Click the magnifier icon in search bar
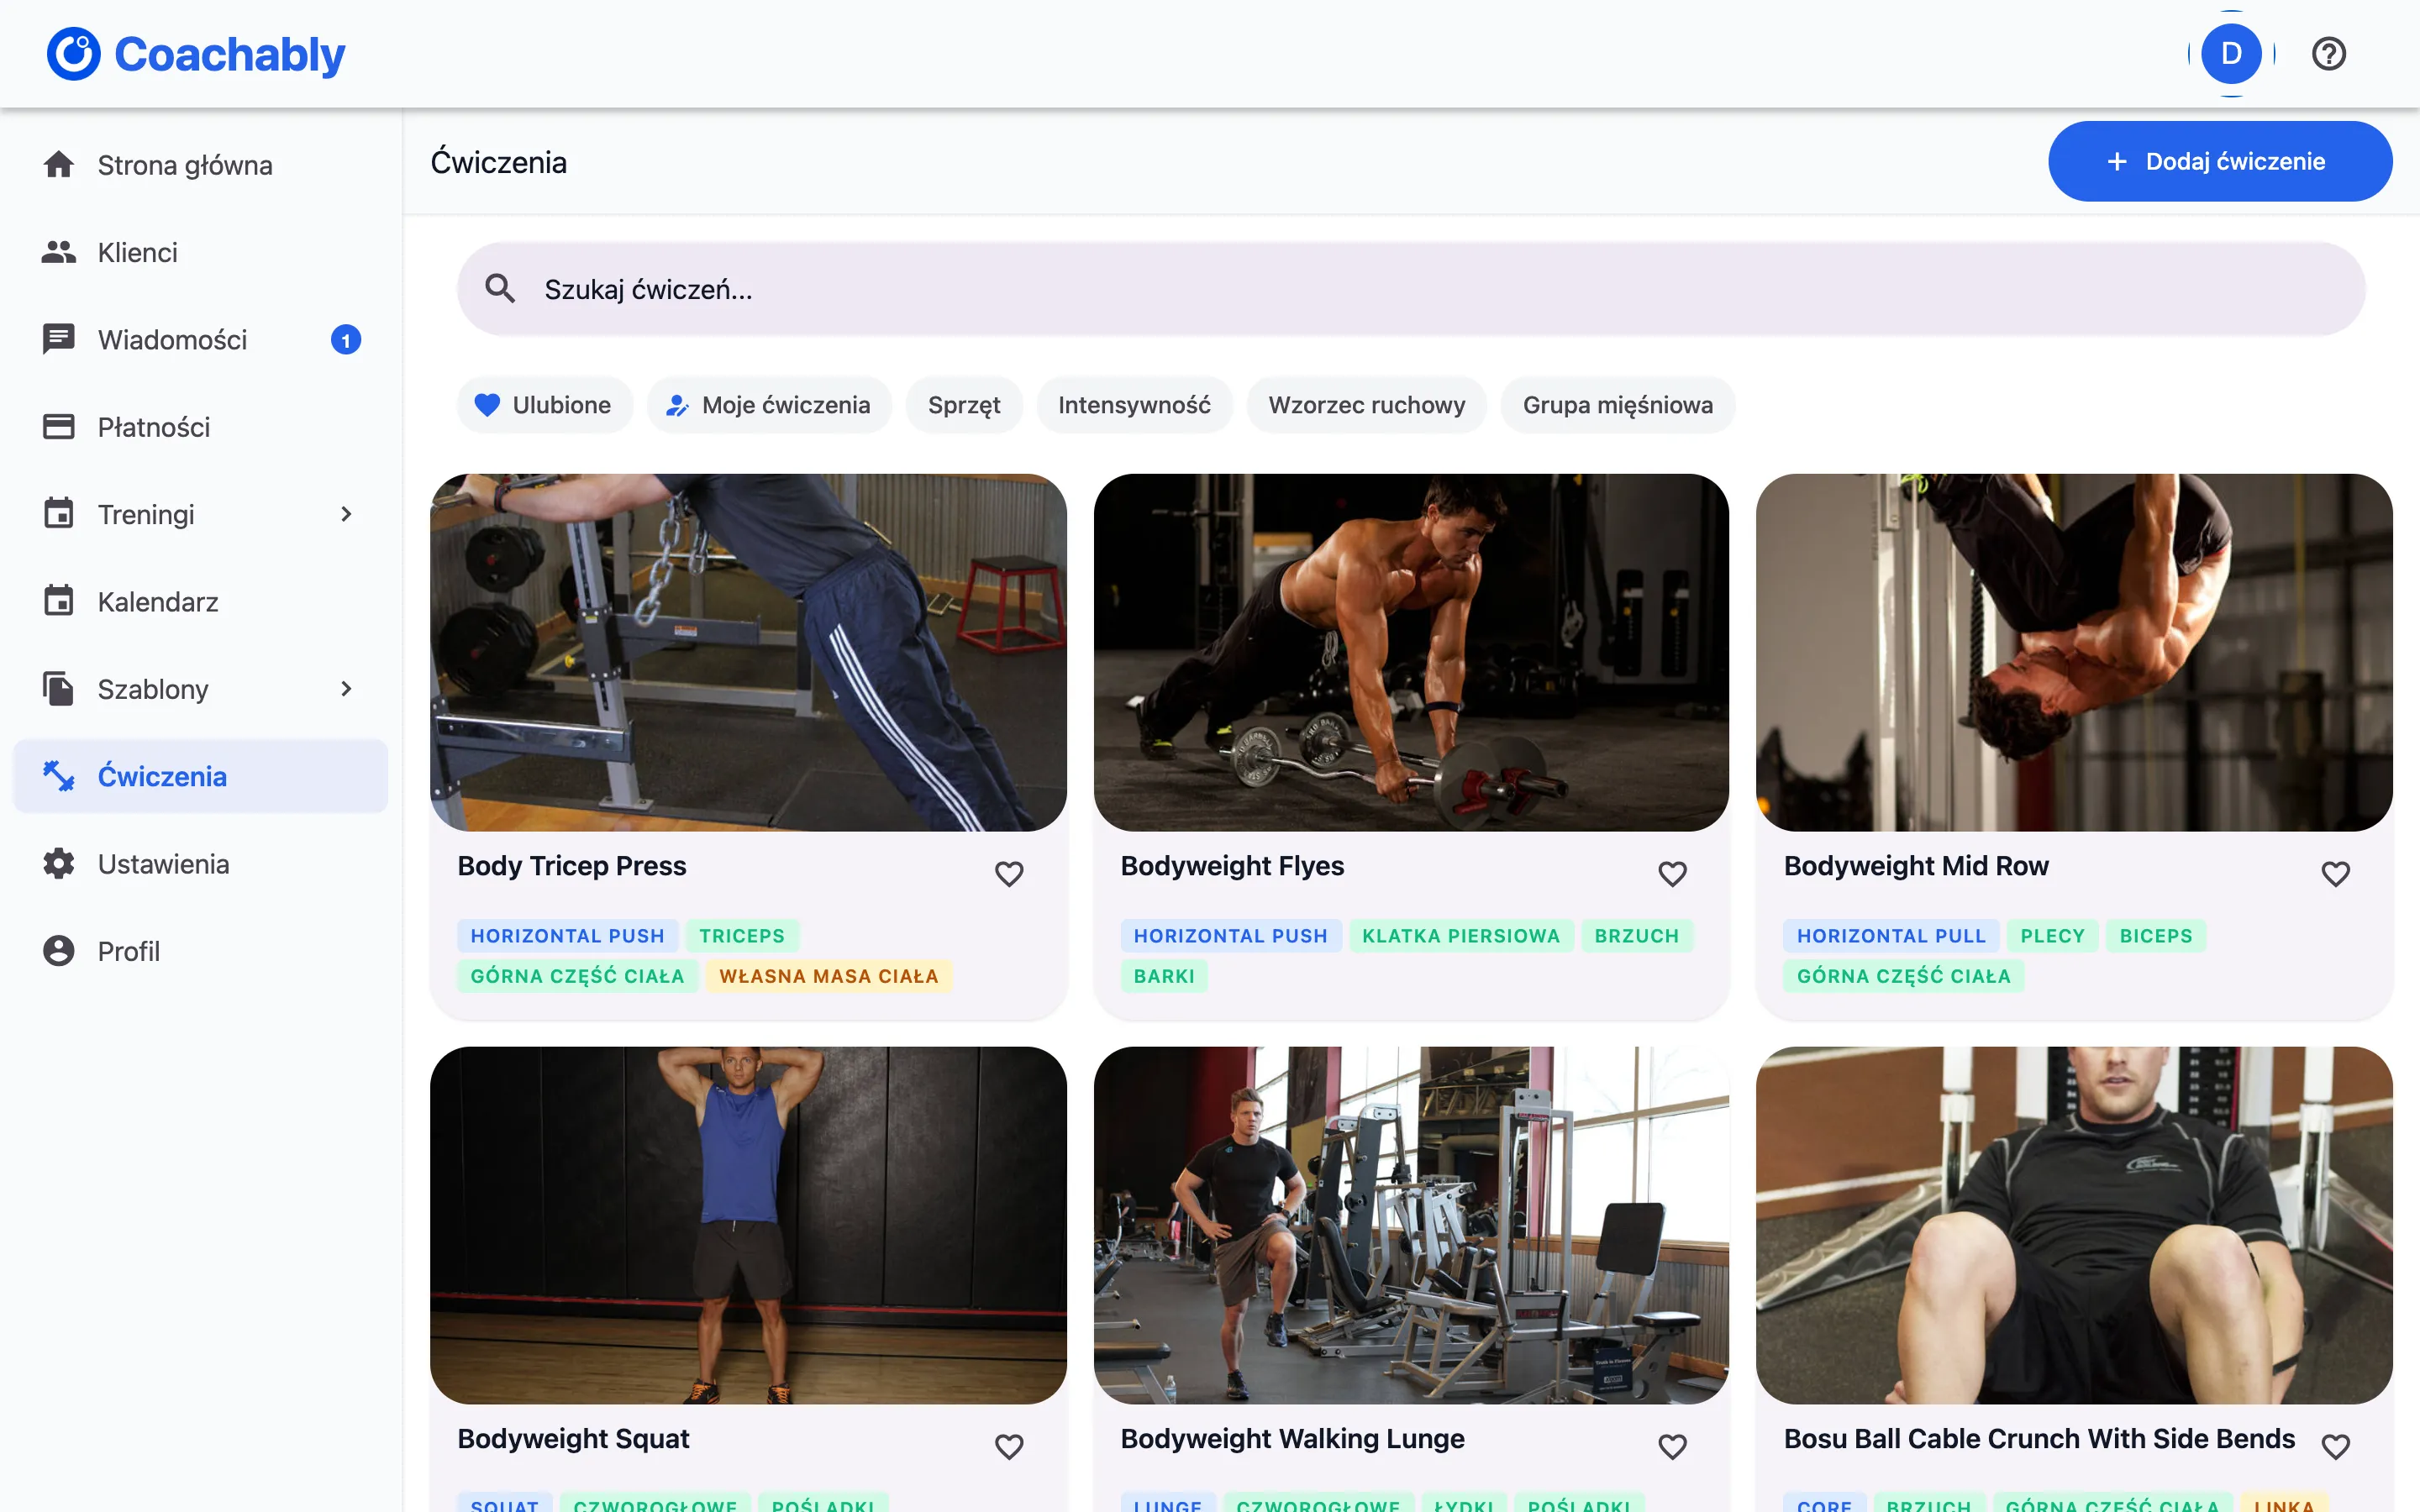This screenshot has width=2420, height=1512. coord(500,289)
